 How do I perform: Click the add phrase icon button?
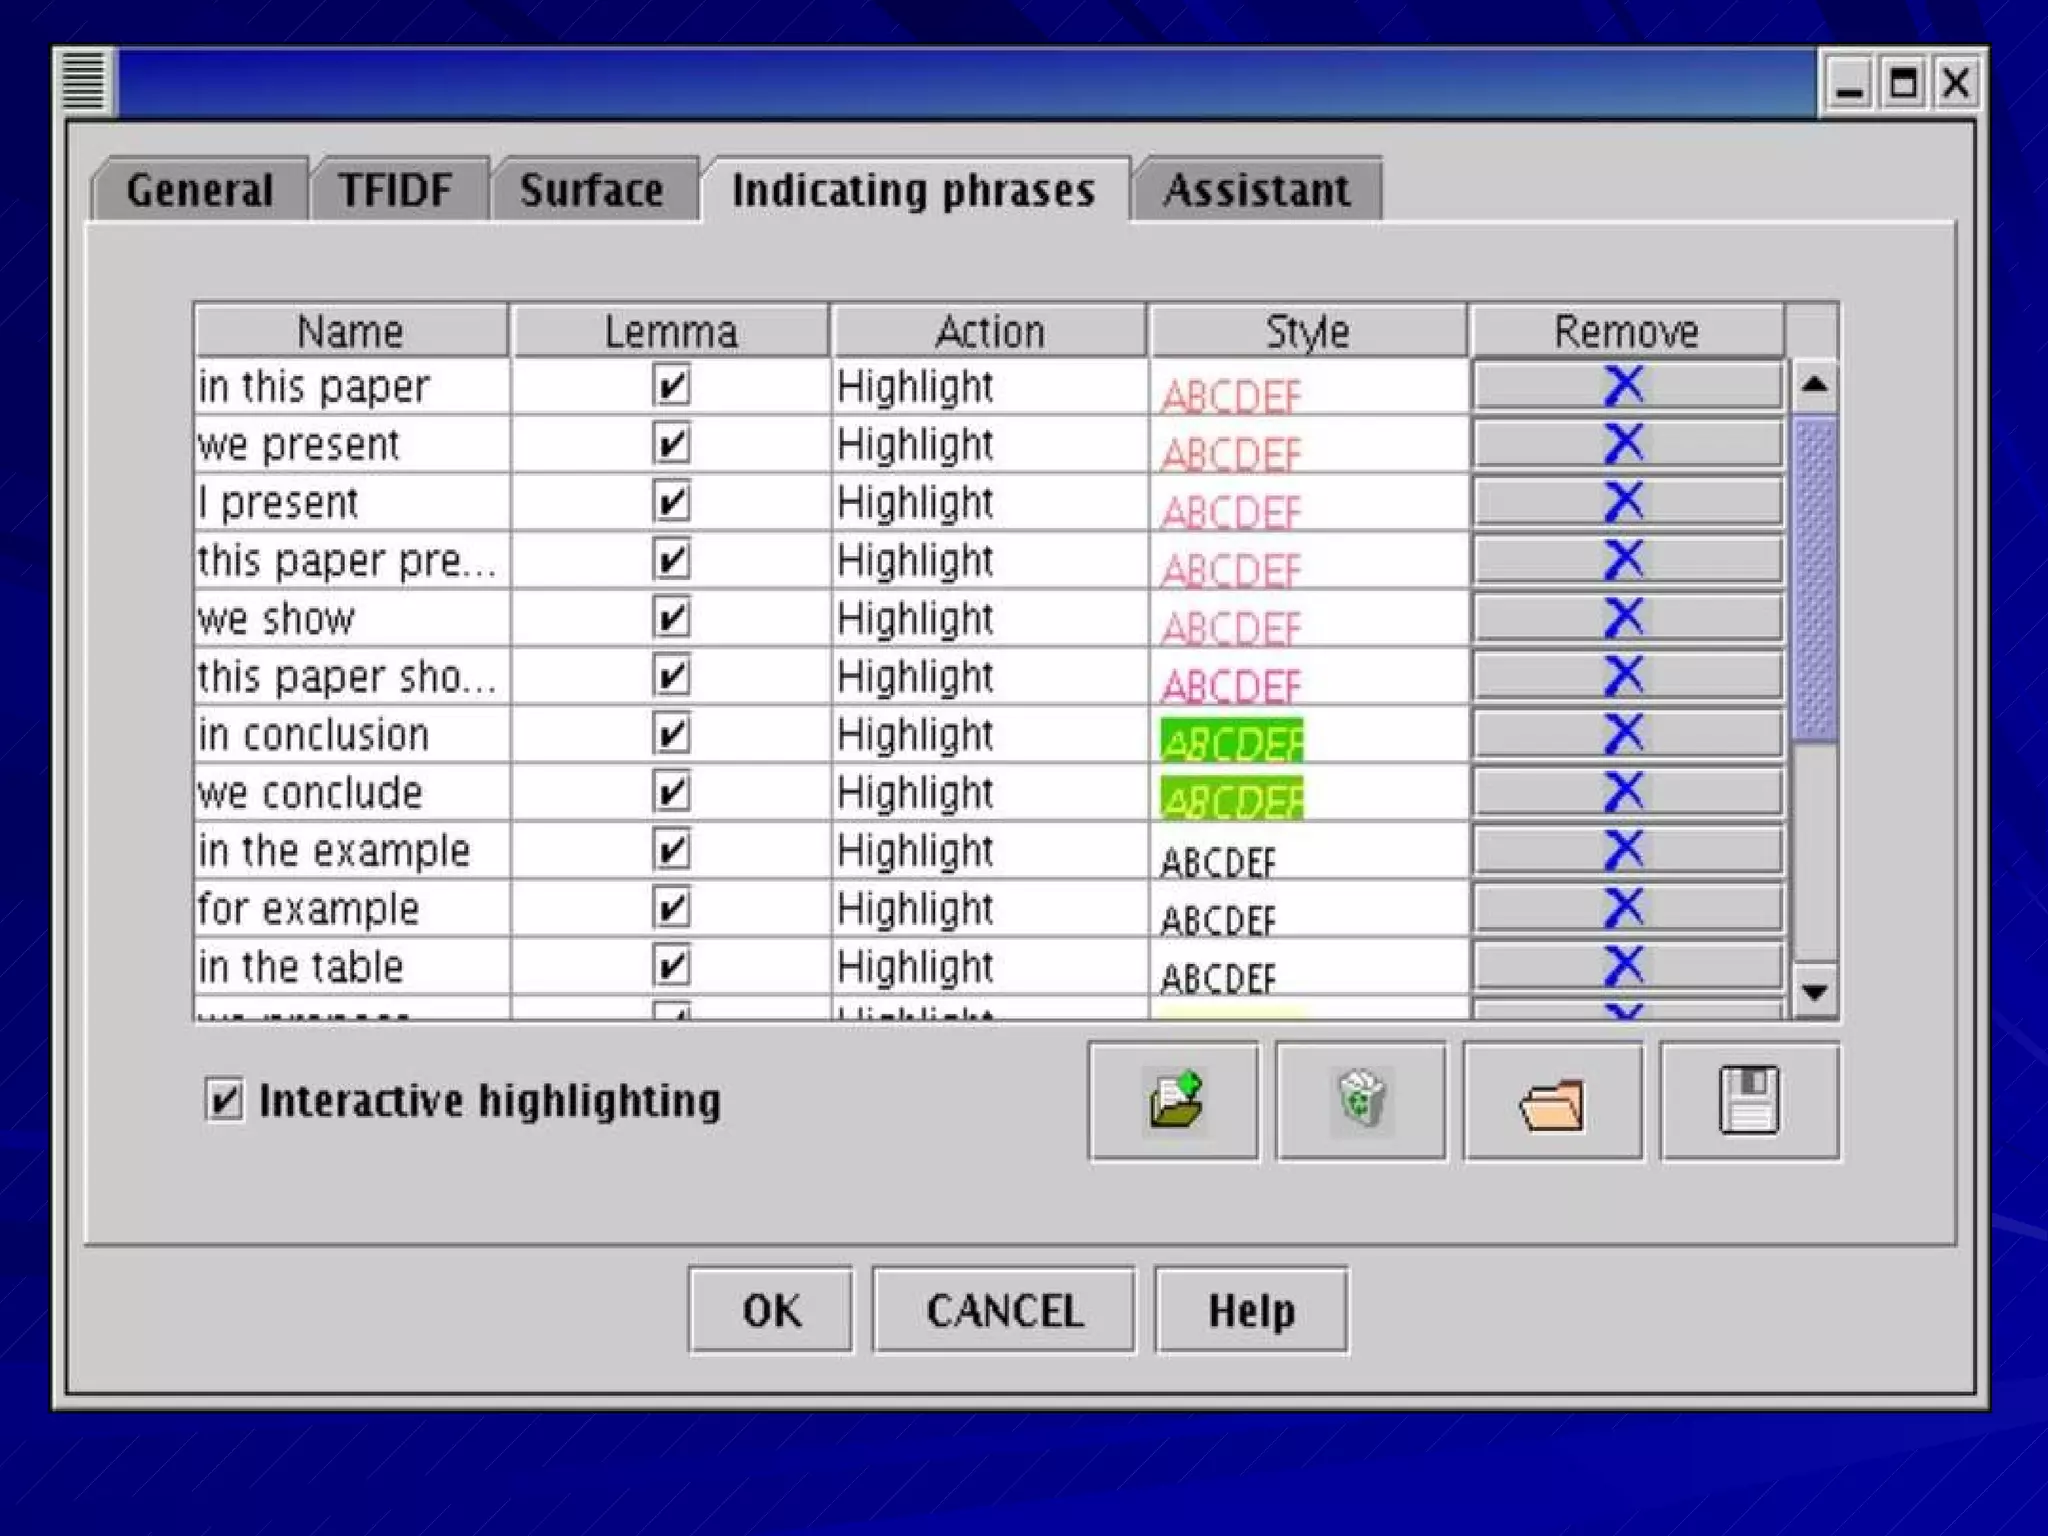(x=1173, y=1100)
